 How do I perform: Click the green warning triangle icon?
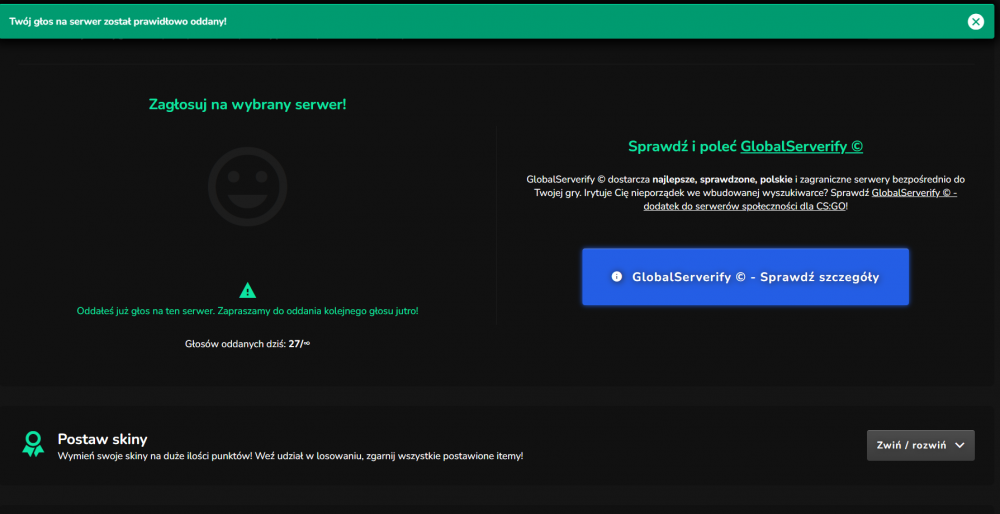coord(247,291)
